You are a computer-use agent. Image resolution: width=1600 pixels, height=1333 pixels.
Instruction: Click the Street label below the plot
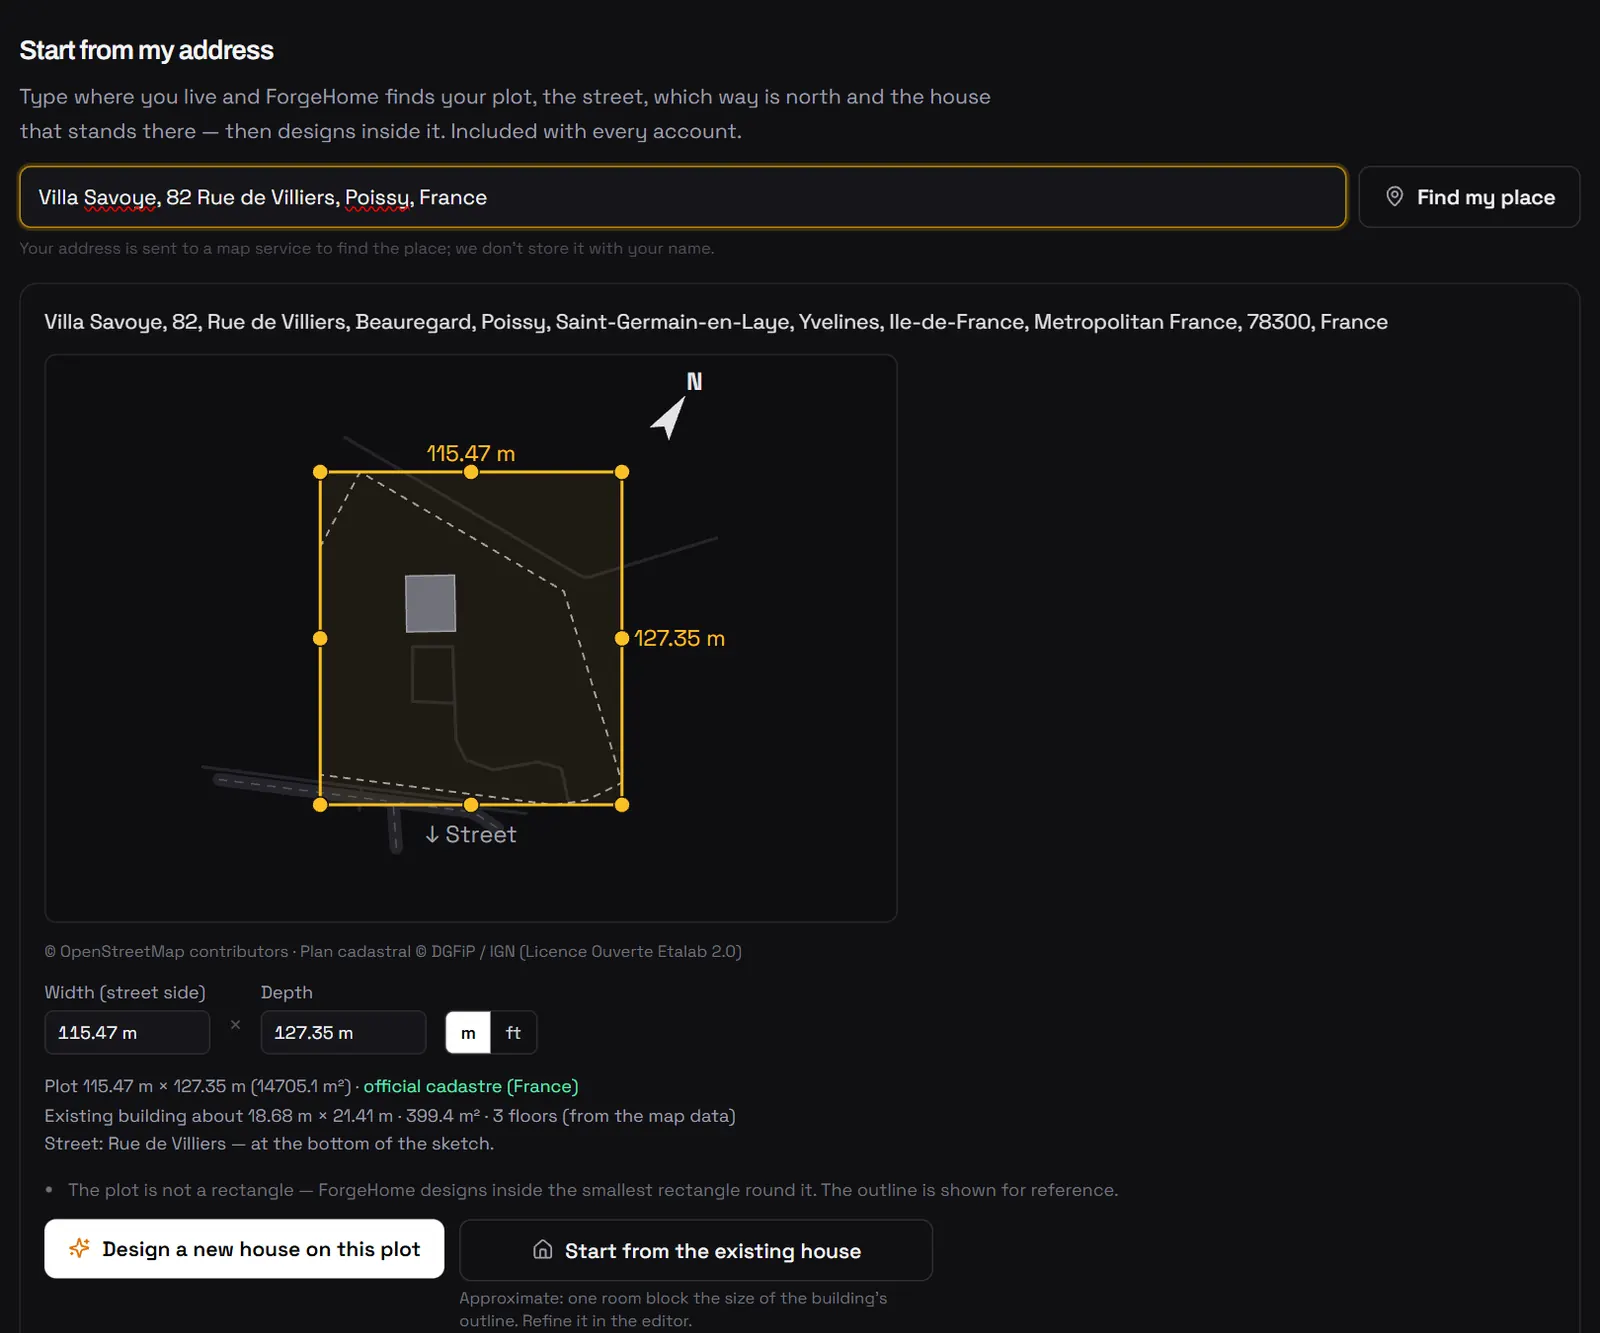tap(471, 835)
